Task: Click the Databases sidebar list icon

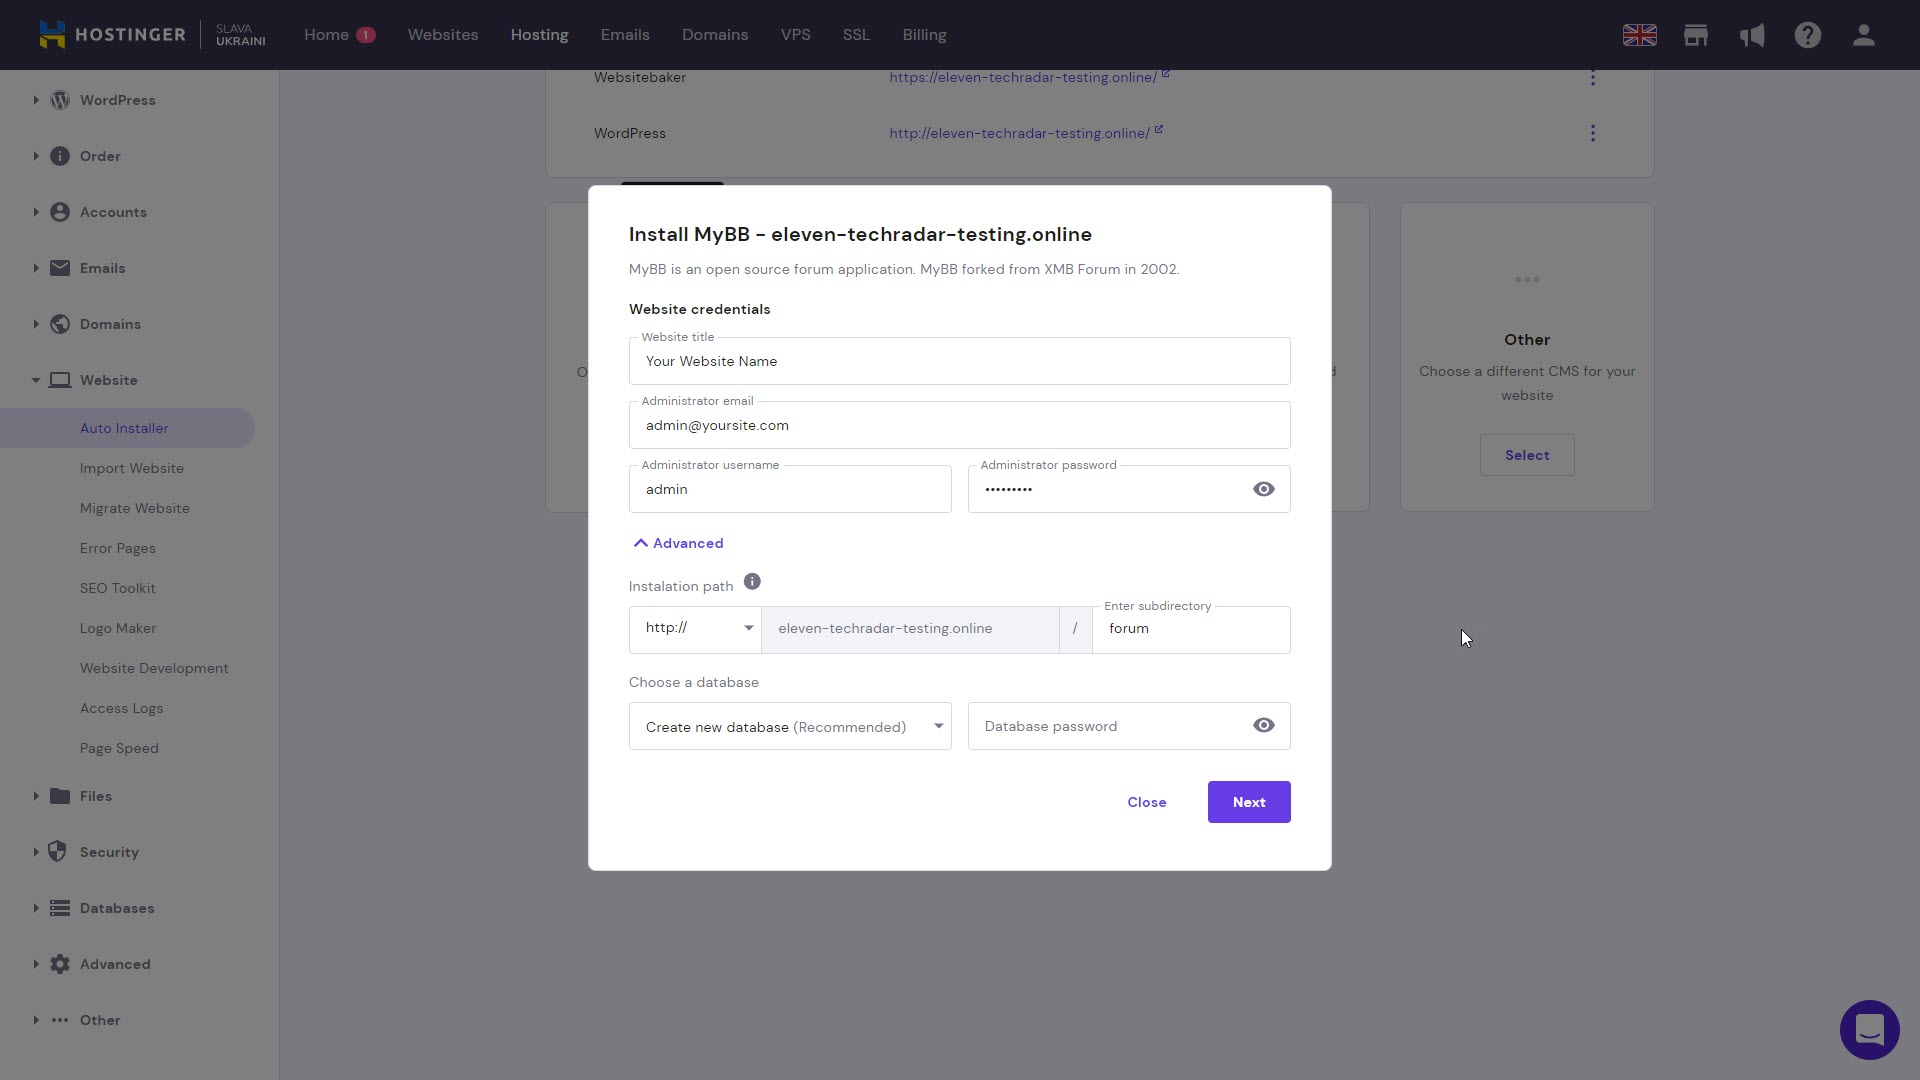Action: [x=60, y=908]
